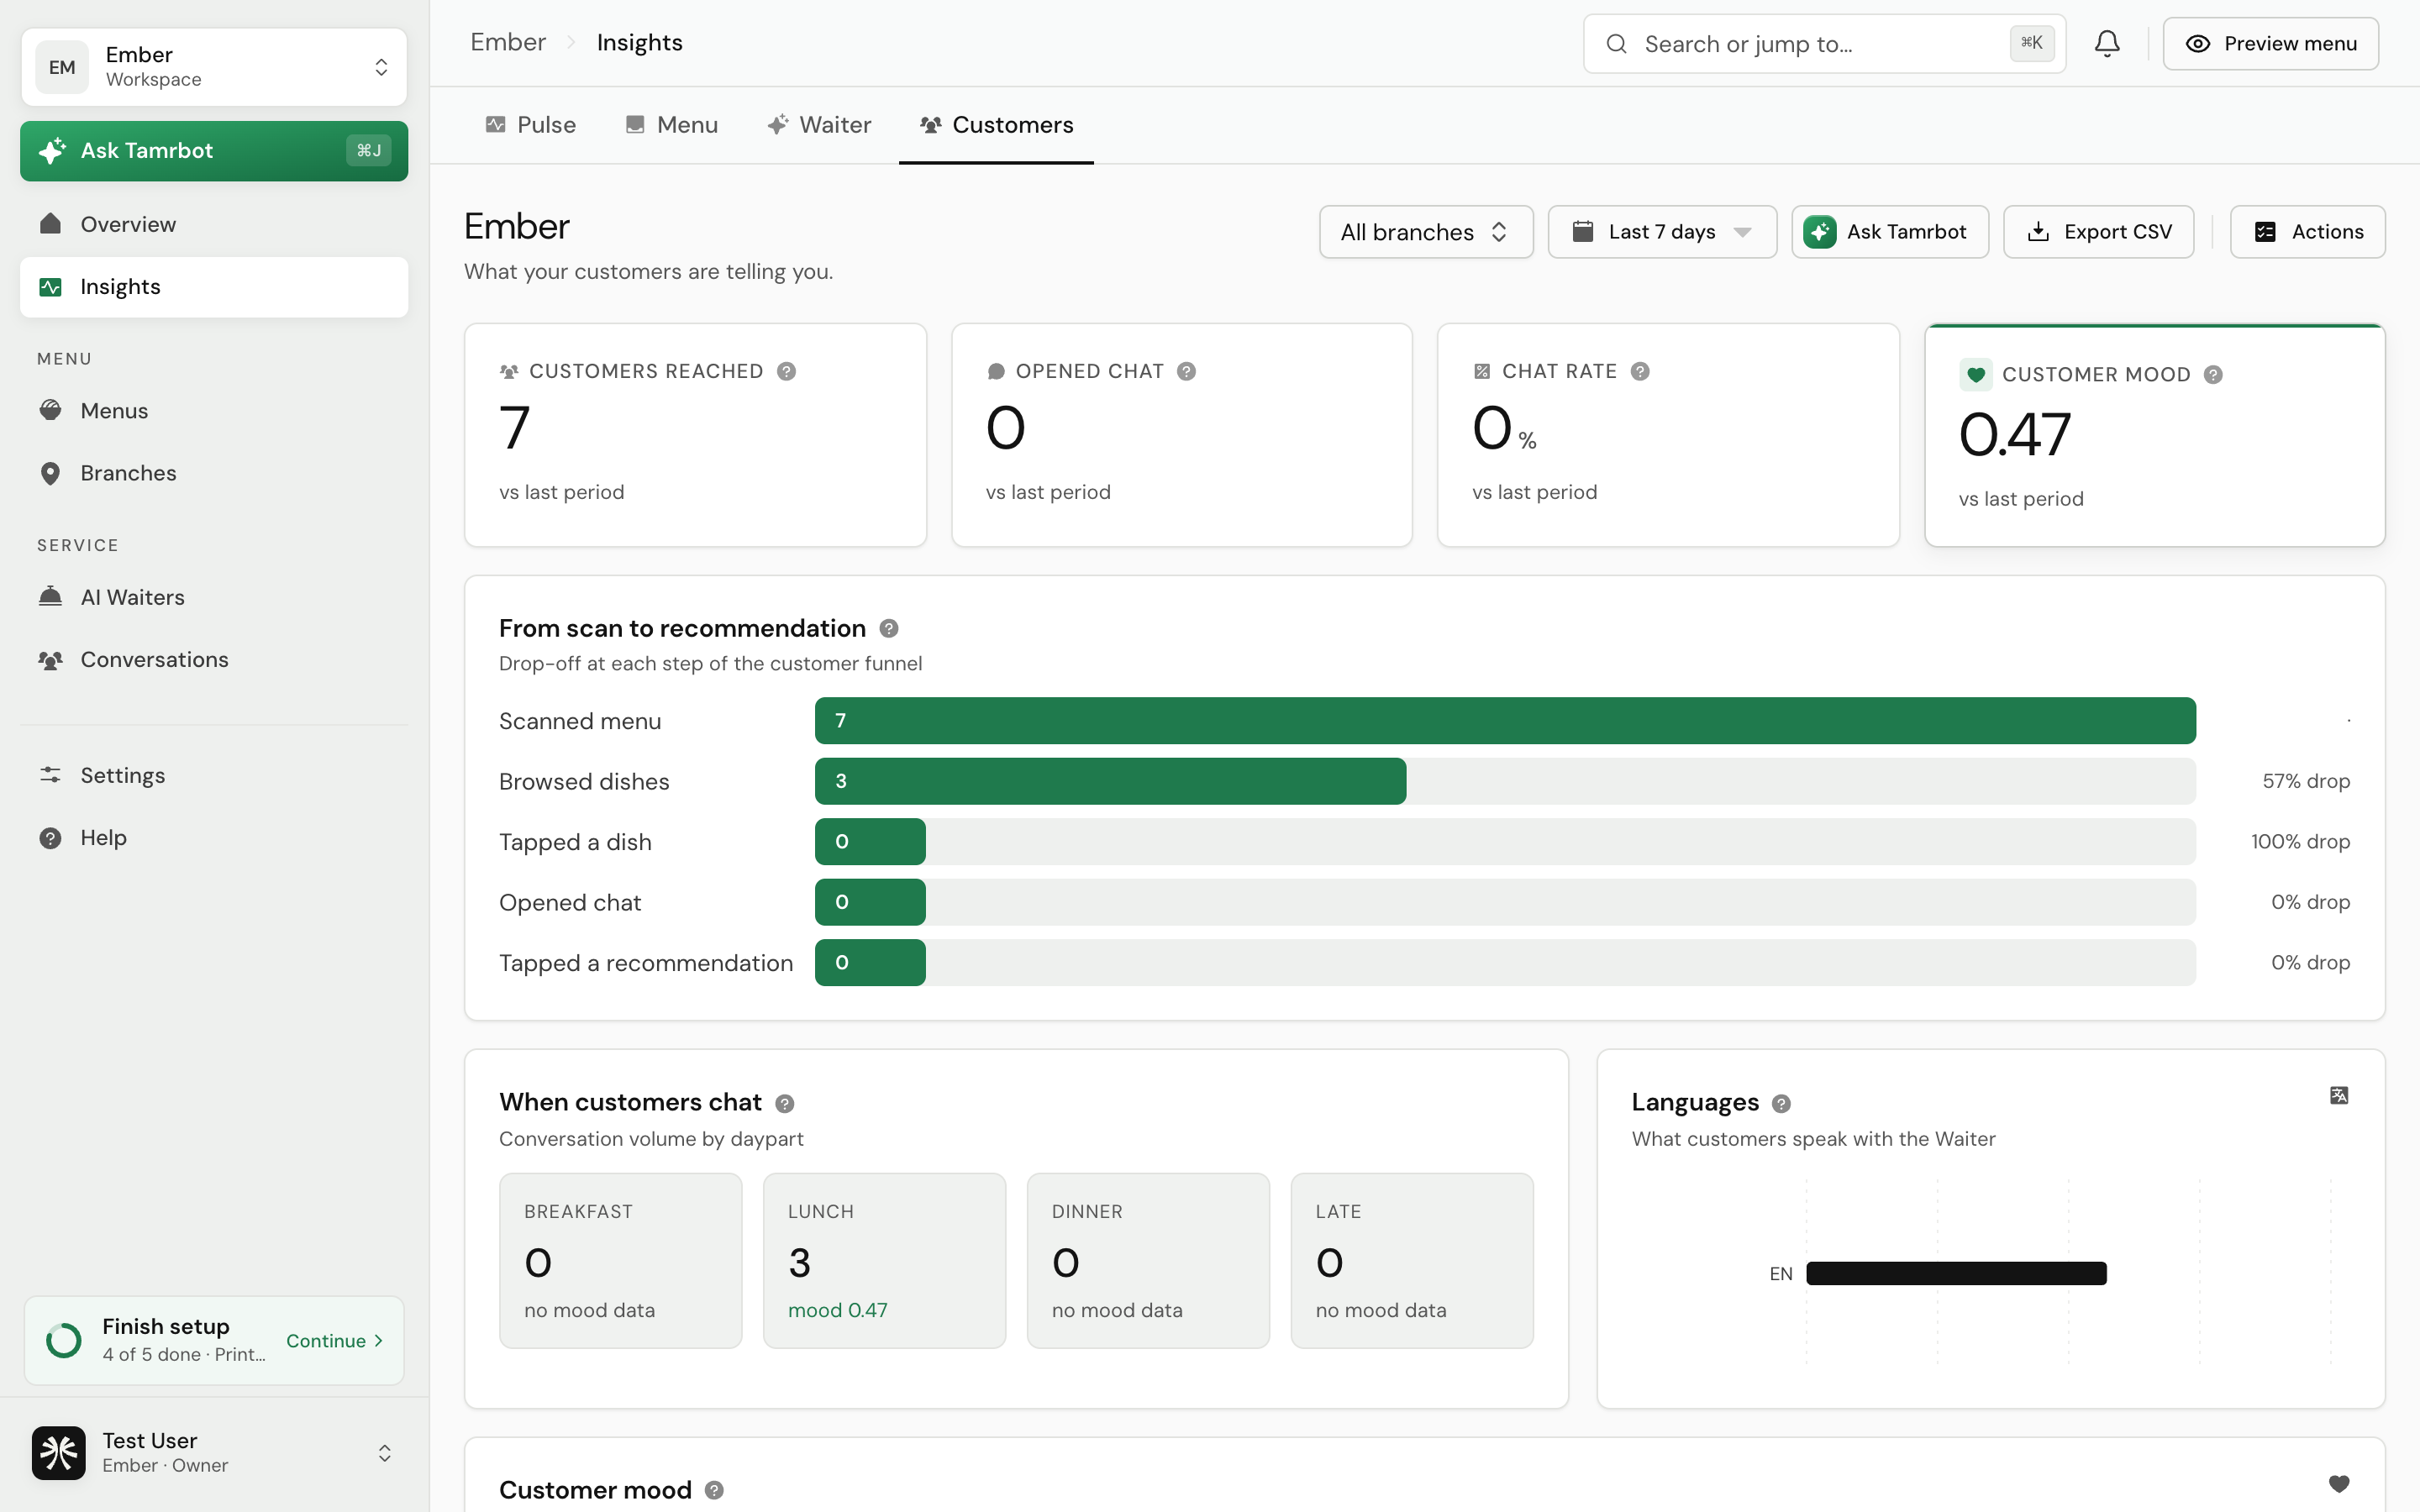Click the help icon beside Customers Reached
Viewport: 2420px width, 1512px height.
click(786, 371)
